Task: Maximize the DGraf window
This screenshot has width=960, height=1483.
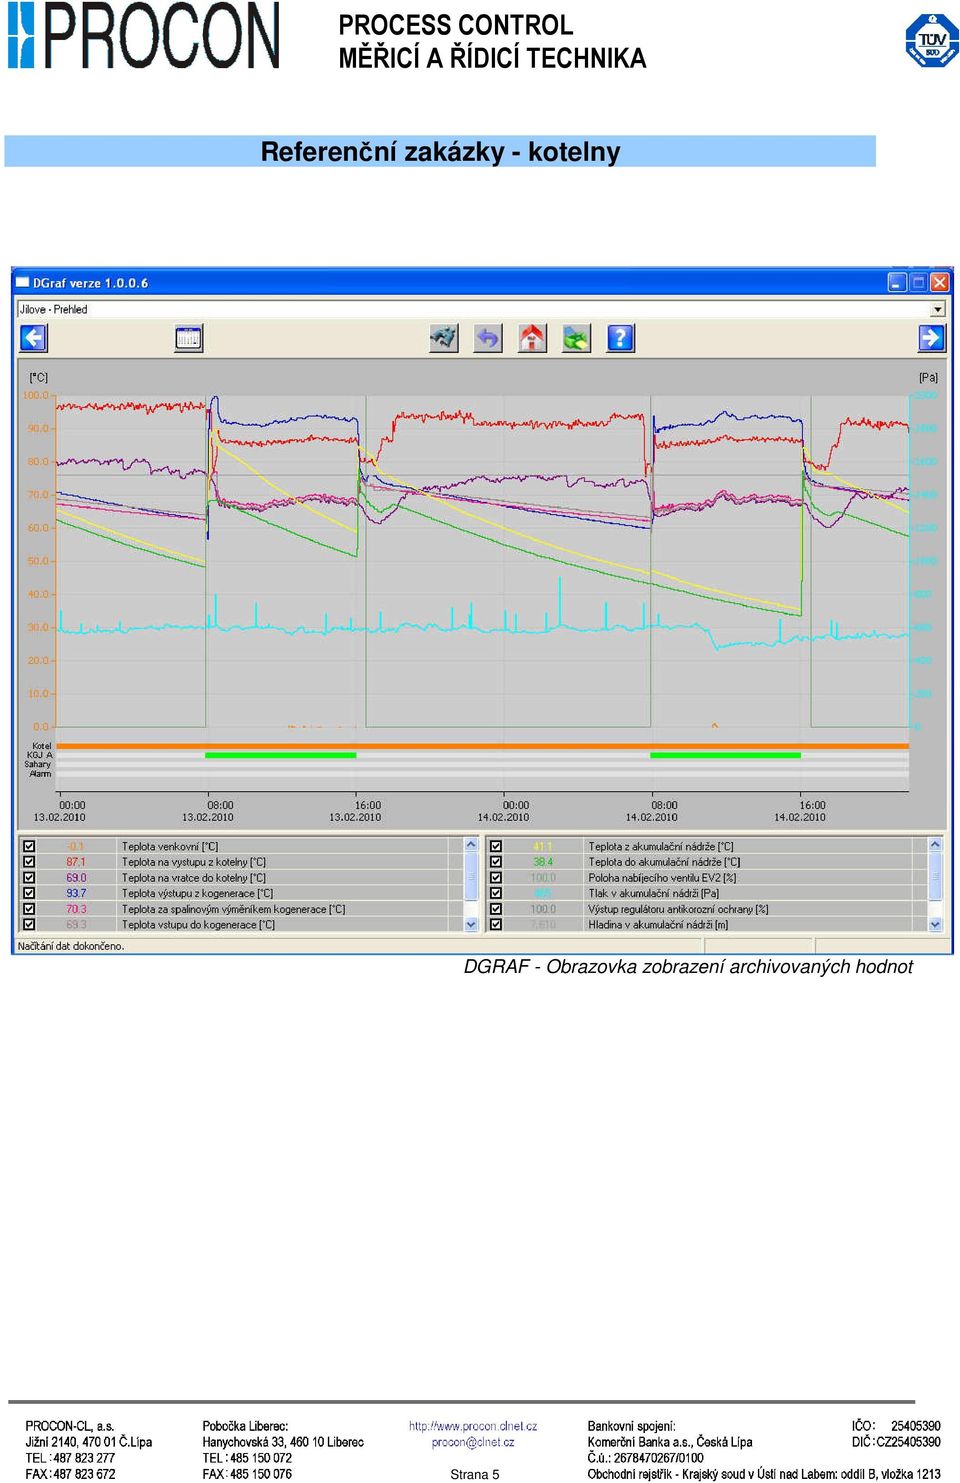Action: pos(918,283)
